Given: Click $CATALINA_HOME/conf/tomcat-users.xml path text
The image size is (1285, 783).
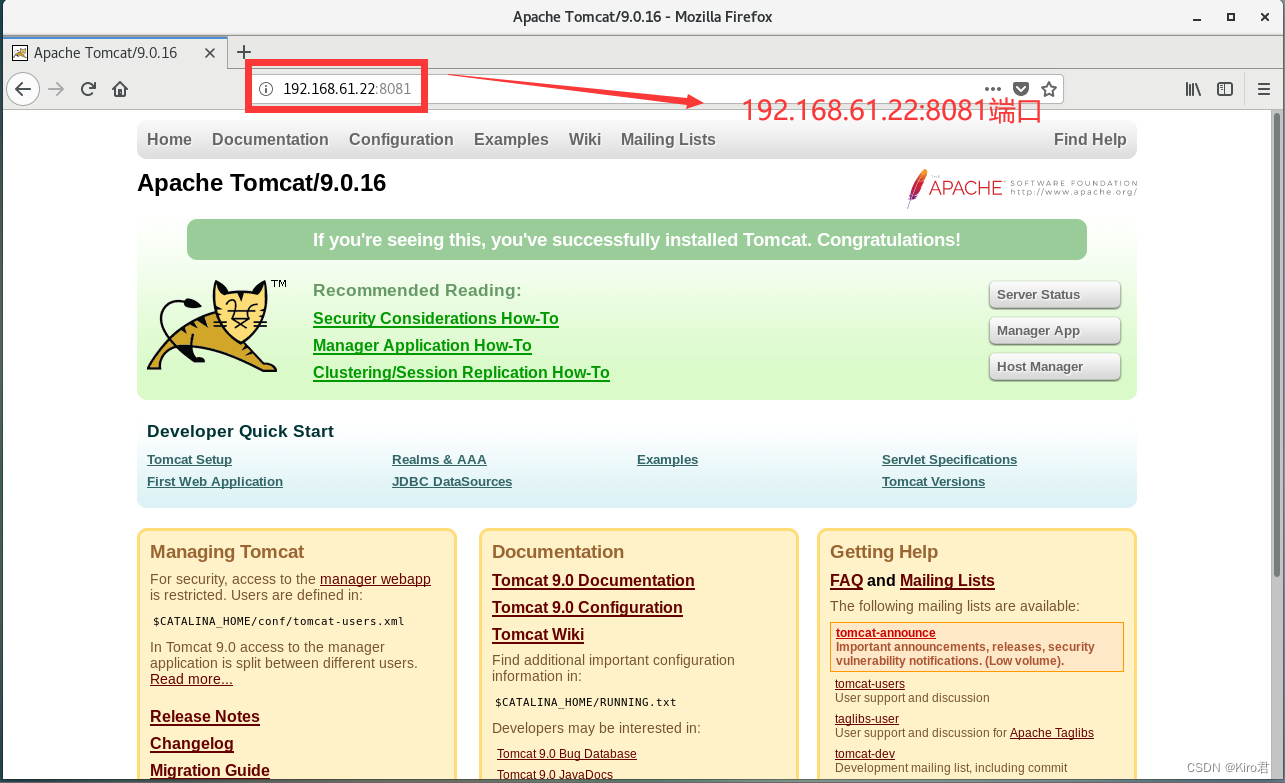Looking at the screenshot, I should [279, 621].
